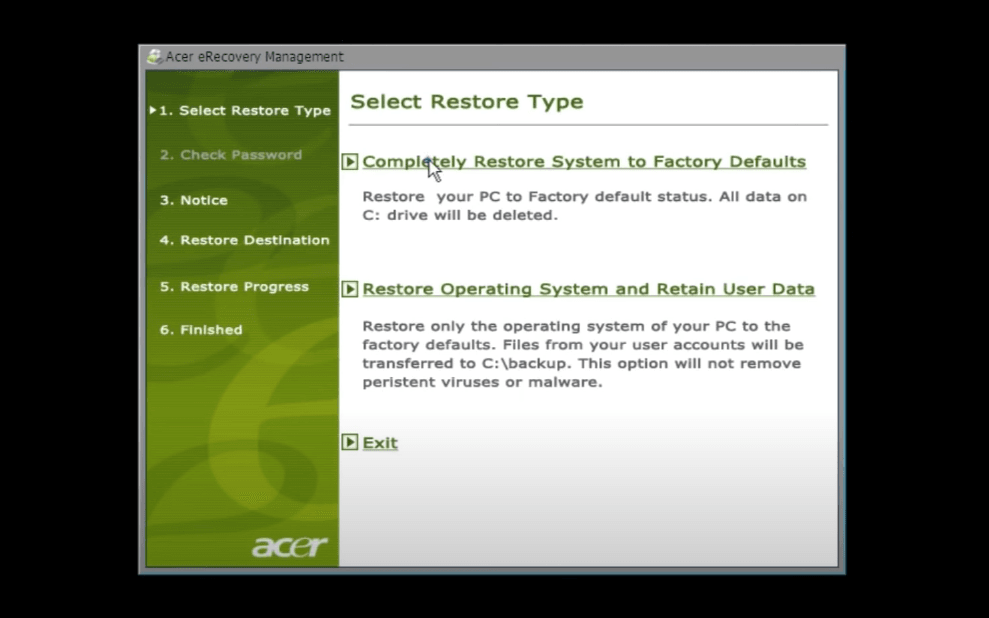This screenshot has height=618, width=989.
Task: Select step 2. Check Password in sidebar
Action: point(231,154)
